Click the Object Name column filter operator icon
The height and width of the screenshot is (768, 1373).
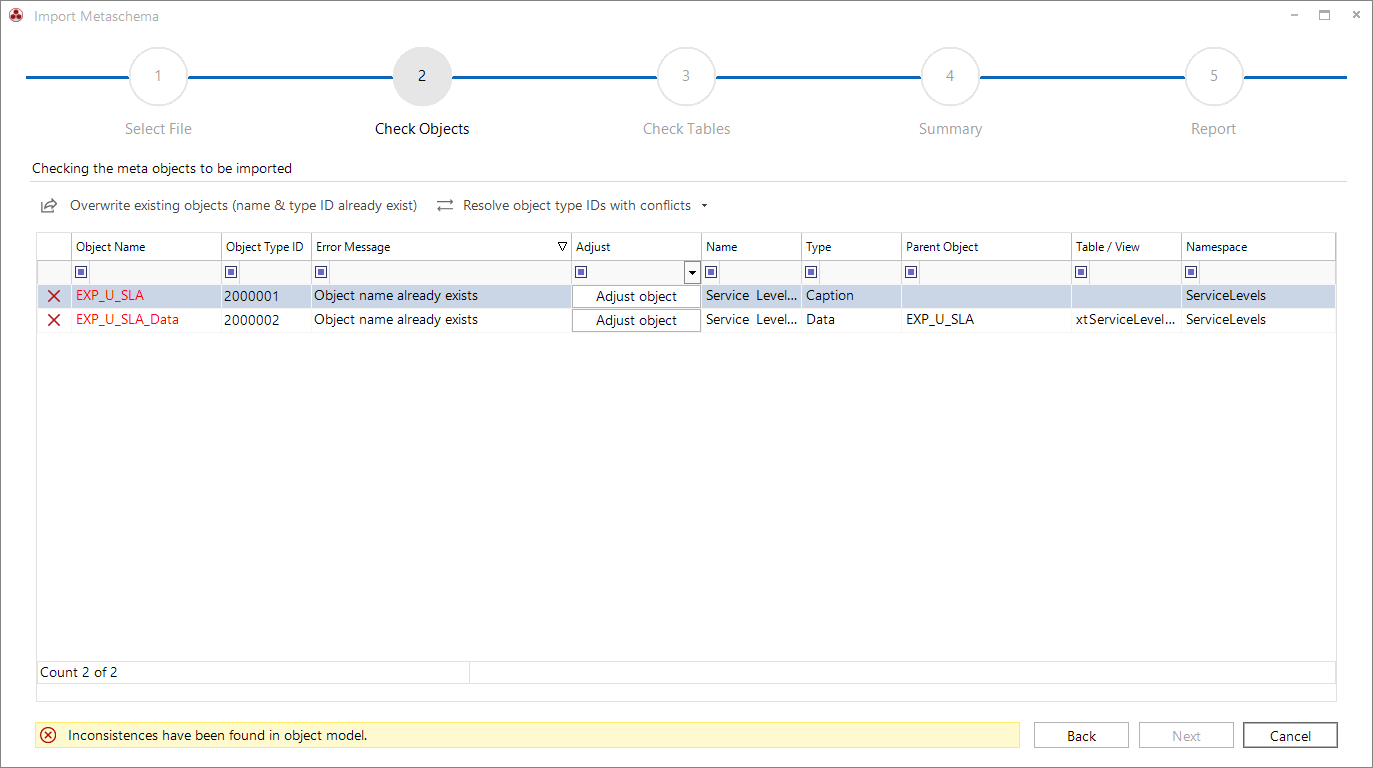81,272
